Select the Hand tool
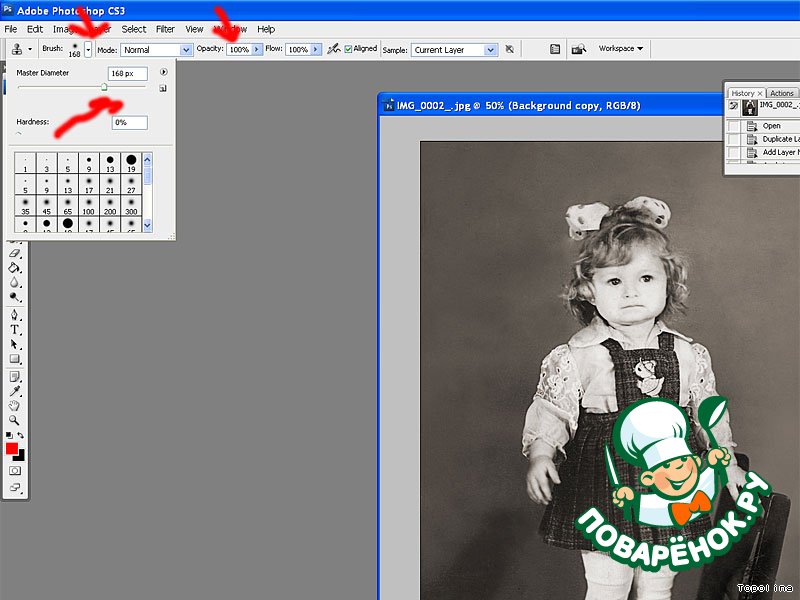The image size is (800, 600). click(15, 406)
